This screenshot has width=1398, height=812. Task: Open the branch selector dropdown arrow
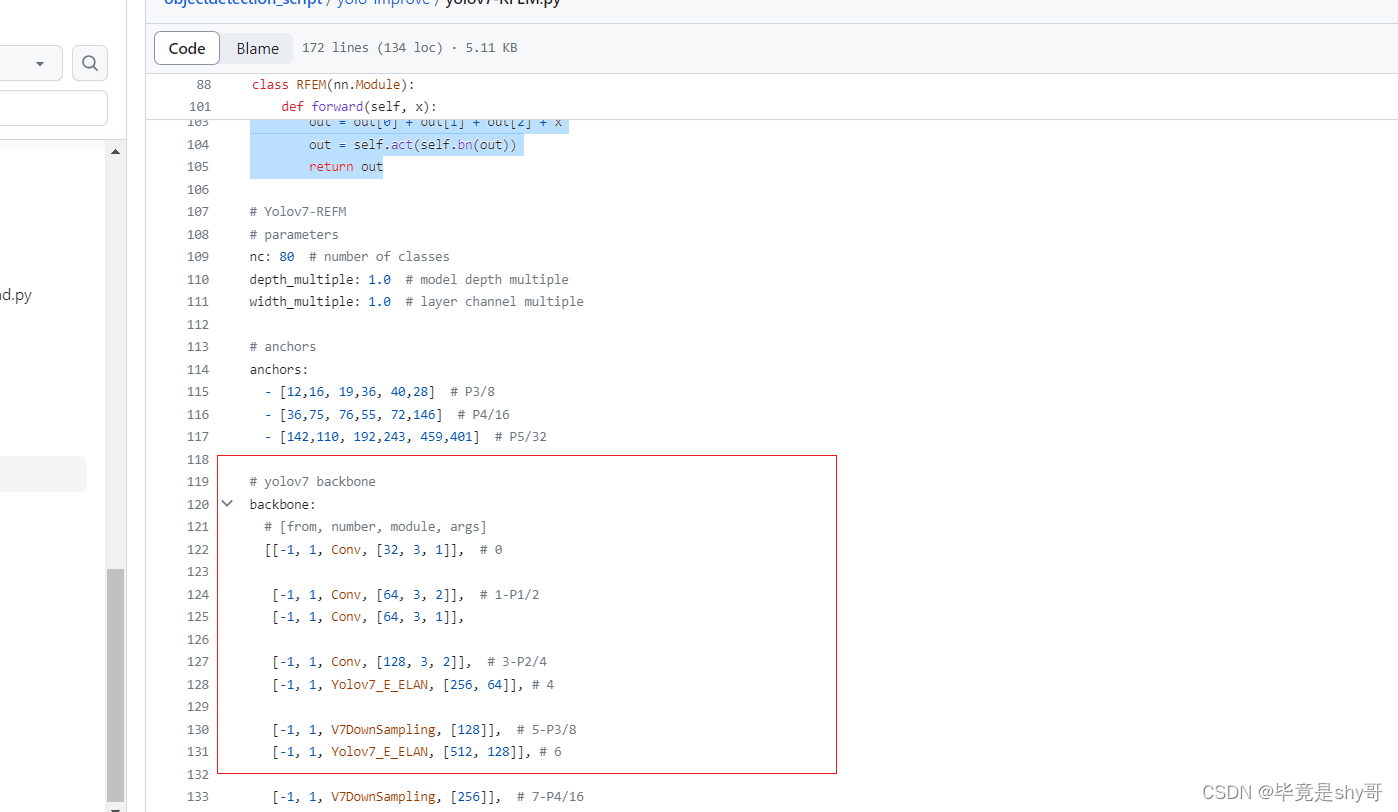[x=40, y=63]
